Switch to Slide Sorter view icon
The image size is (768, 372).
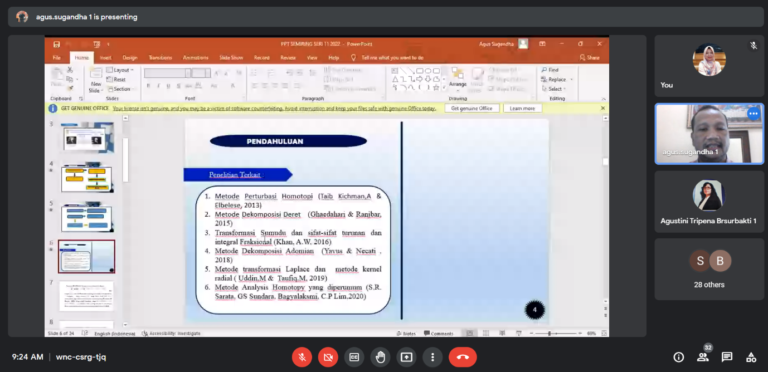coord(486,333)
